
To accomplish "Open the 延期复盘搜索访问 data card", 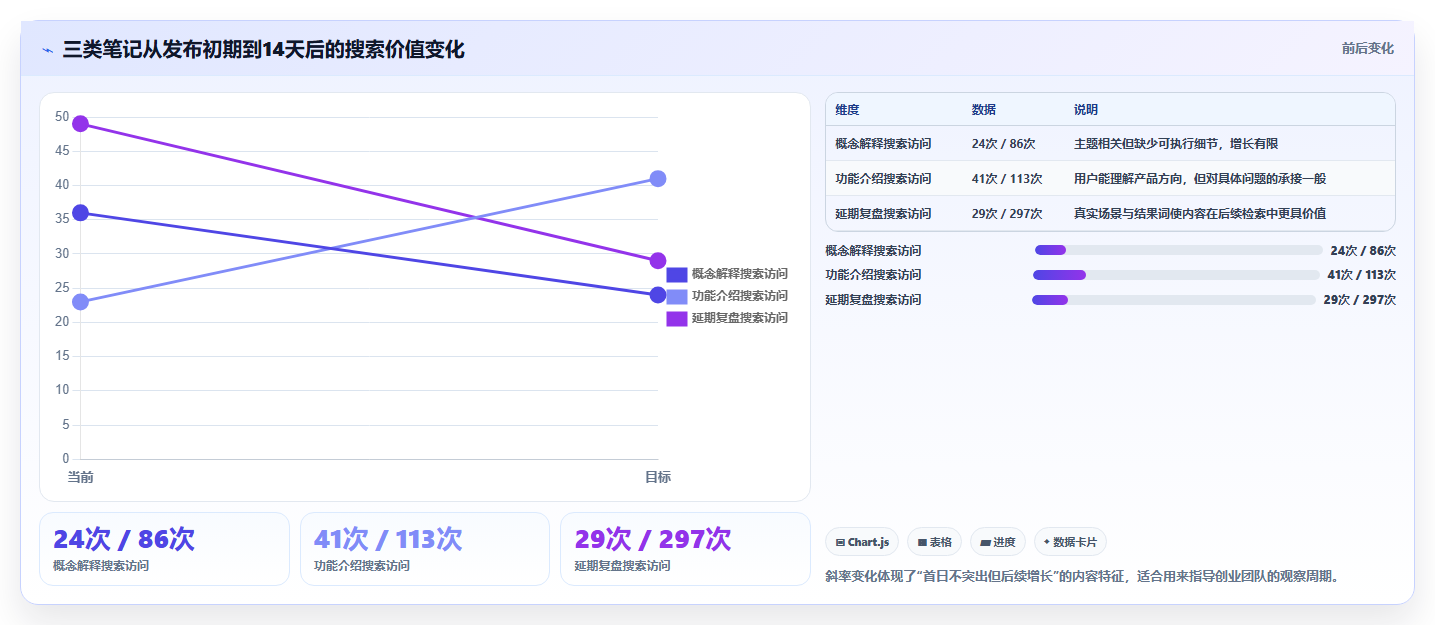I will pos(685,549).
